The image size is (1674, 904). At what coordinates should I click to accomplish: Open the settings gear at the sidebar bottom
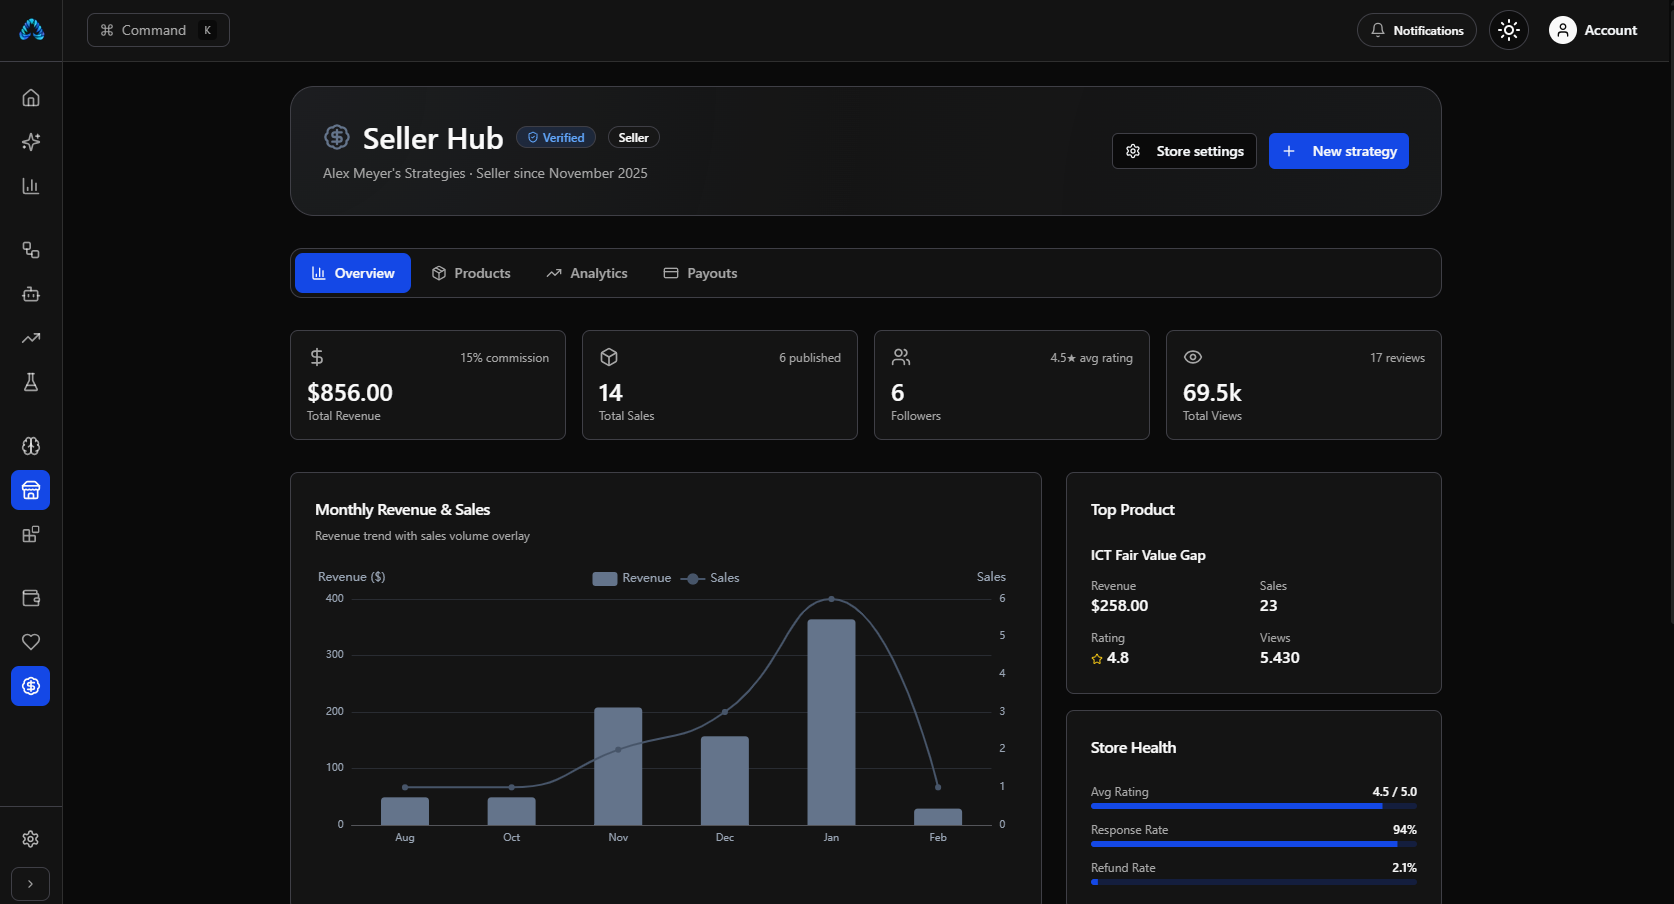[x=31, y=839]
